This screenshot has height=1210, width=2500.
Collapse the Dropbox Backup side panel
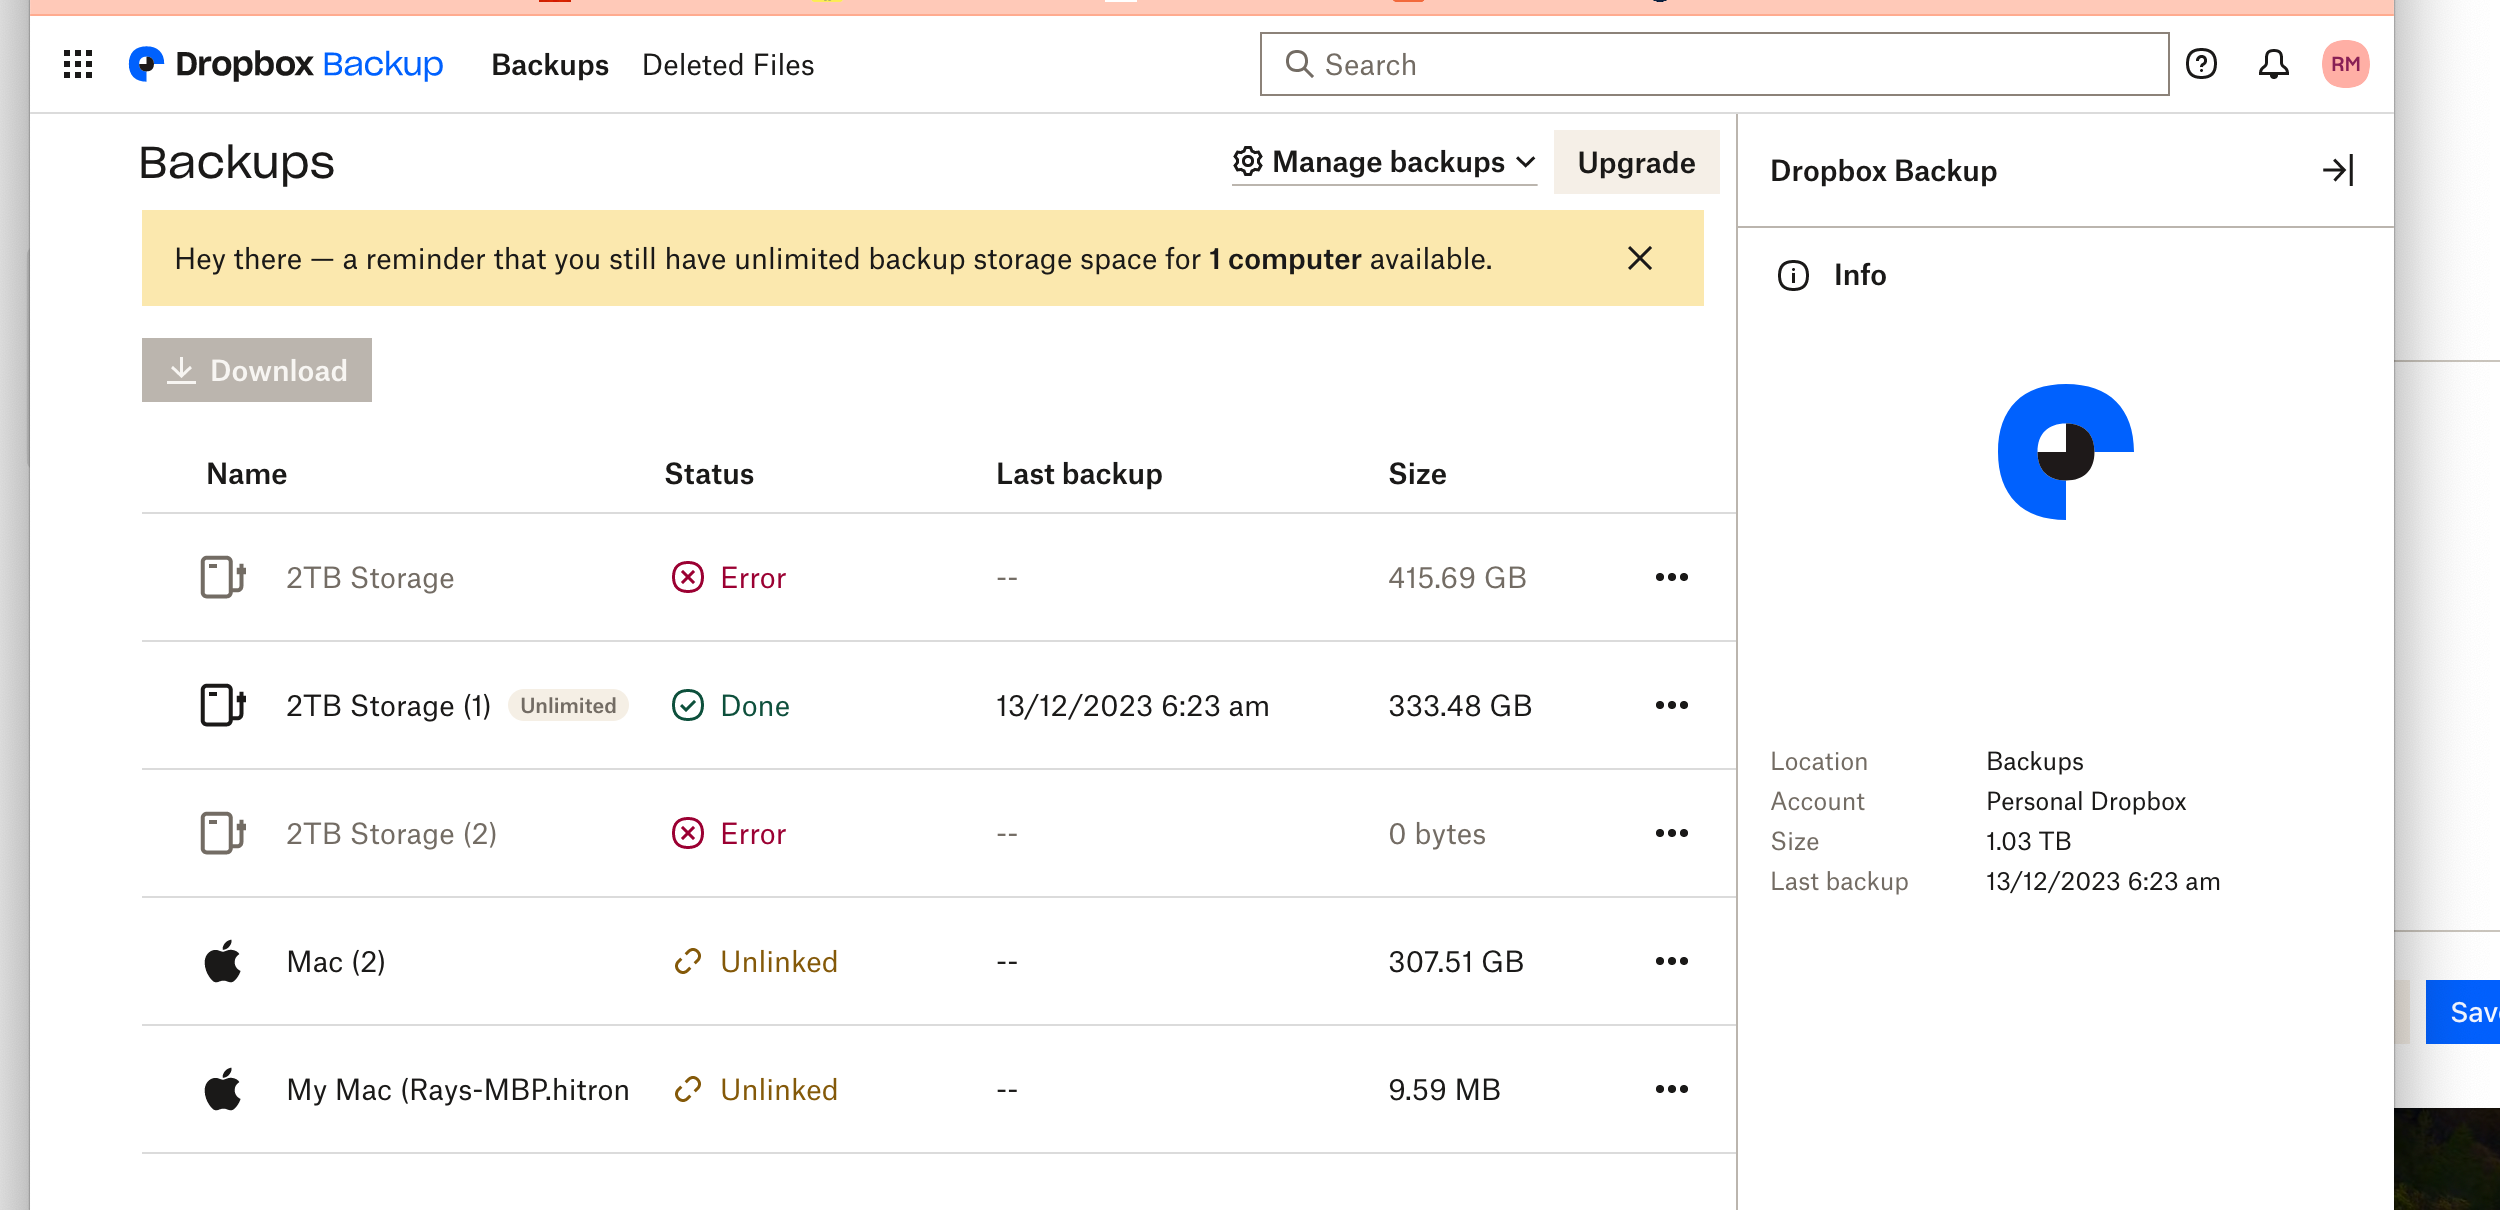2338,171
